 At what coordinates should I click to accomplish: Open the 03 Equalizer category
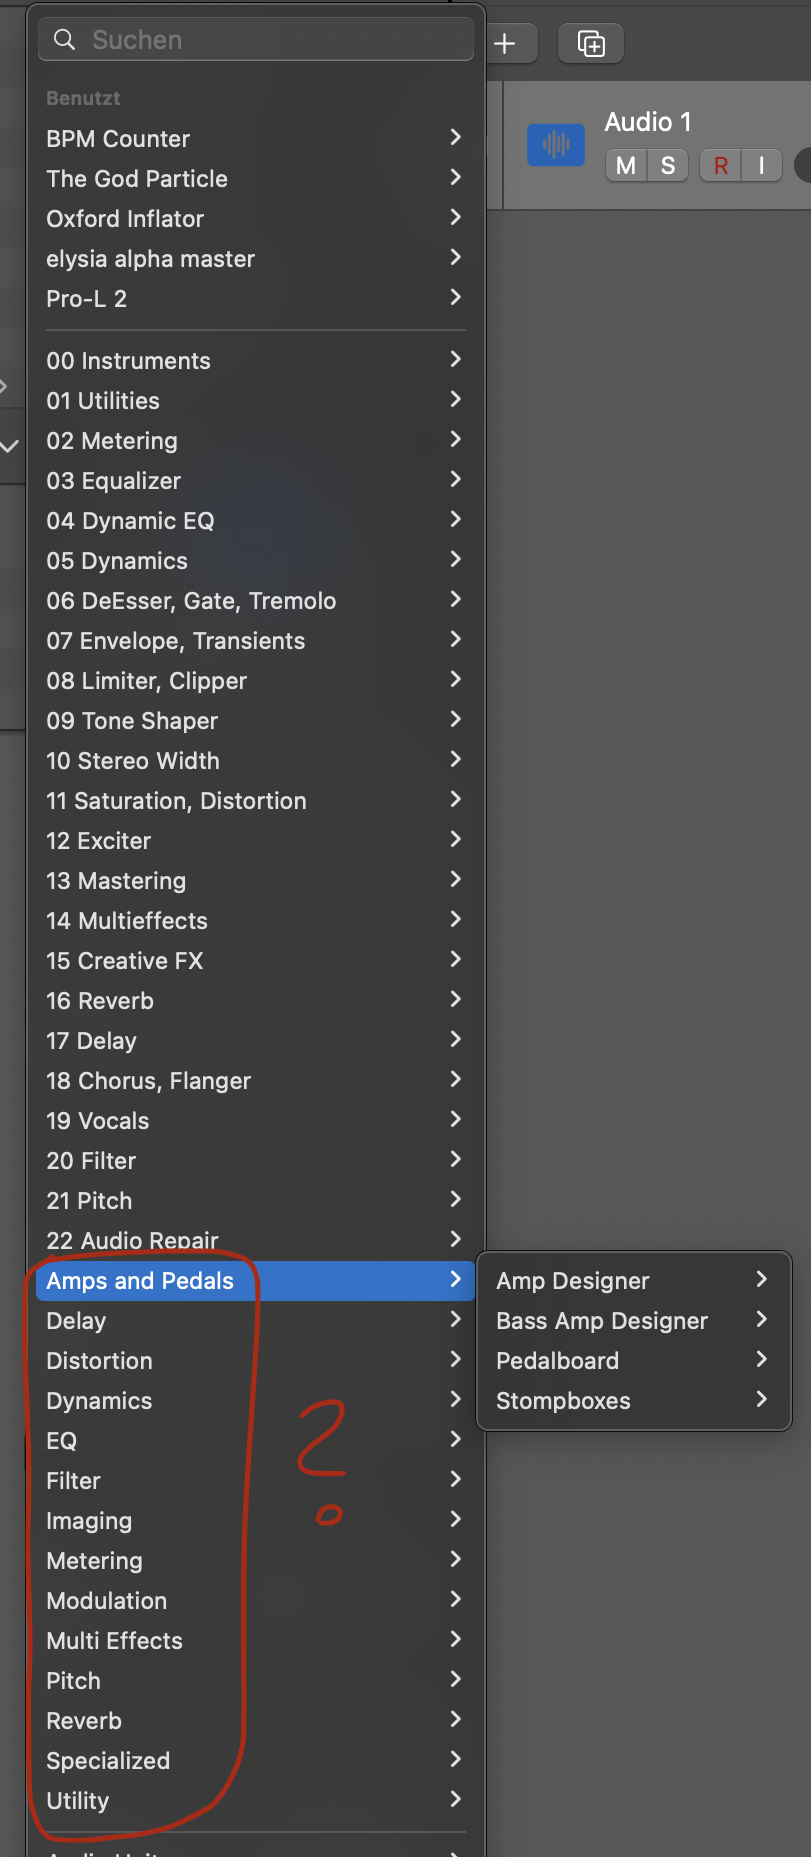(114, 481)
